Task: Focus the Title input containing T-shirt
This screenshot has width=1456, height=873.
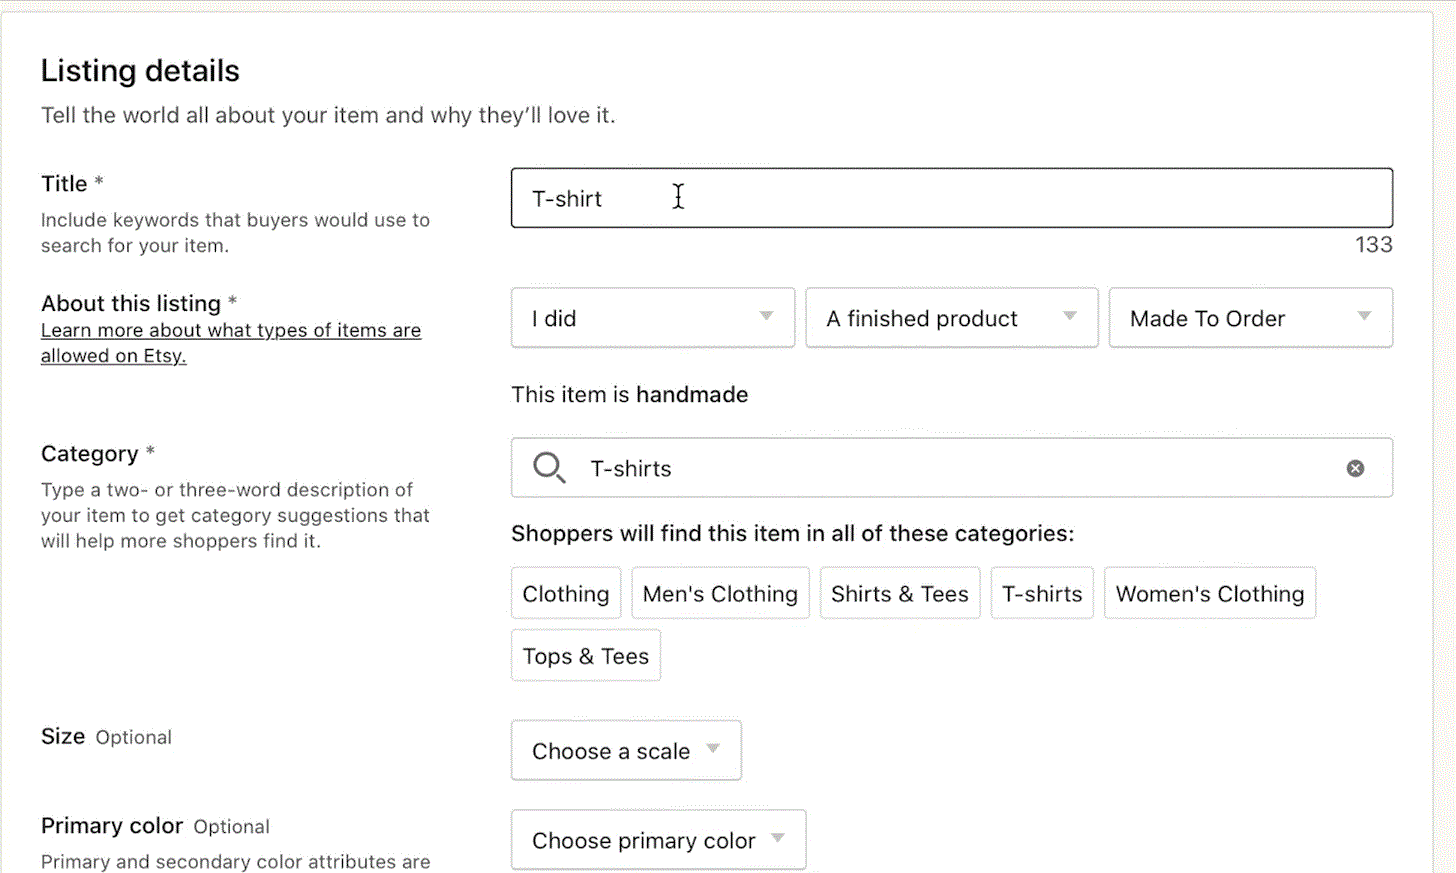Action: 952,198
